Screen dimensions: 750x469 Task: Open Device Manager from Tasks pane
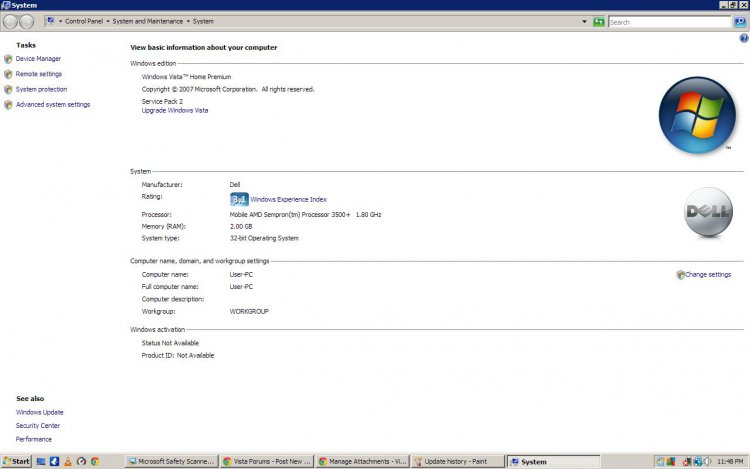38,59
